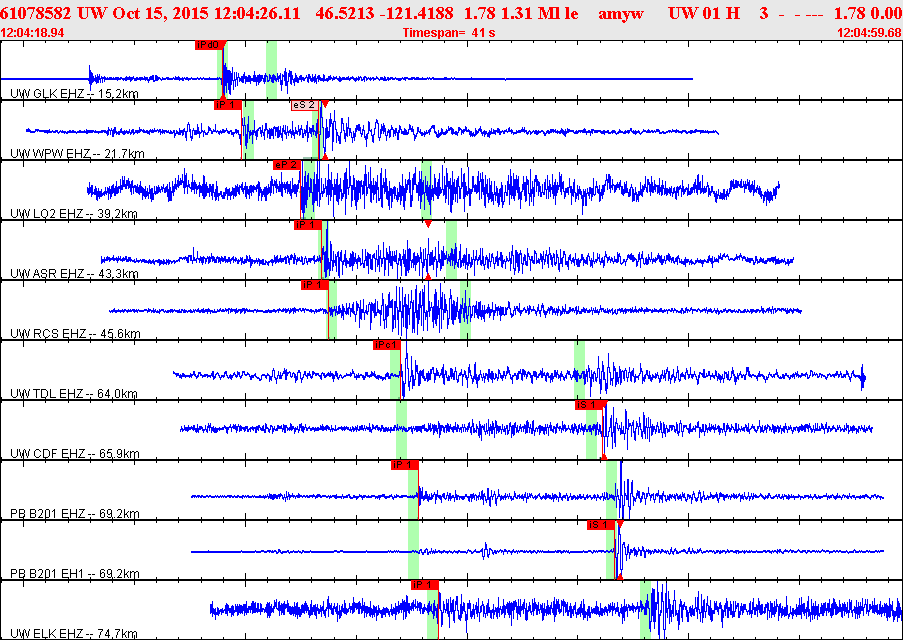Click the end time 12:04:59.68

[x=869, y=33]
